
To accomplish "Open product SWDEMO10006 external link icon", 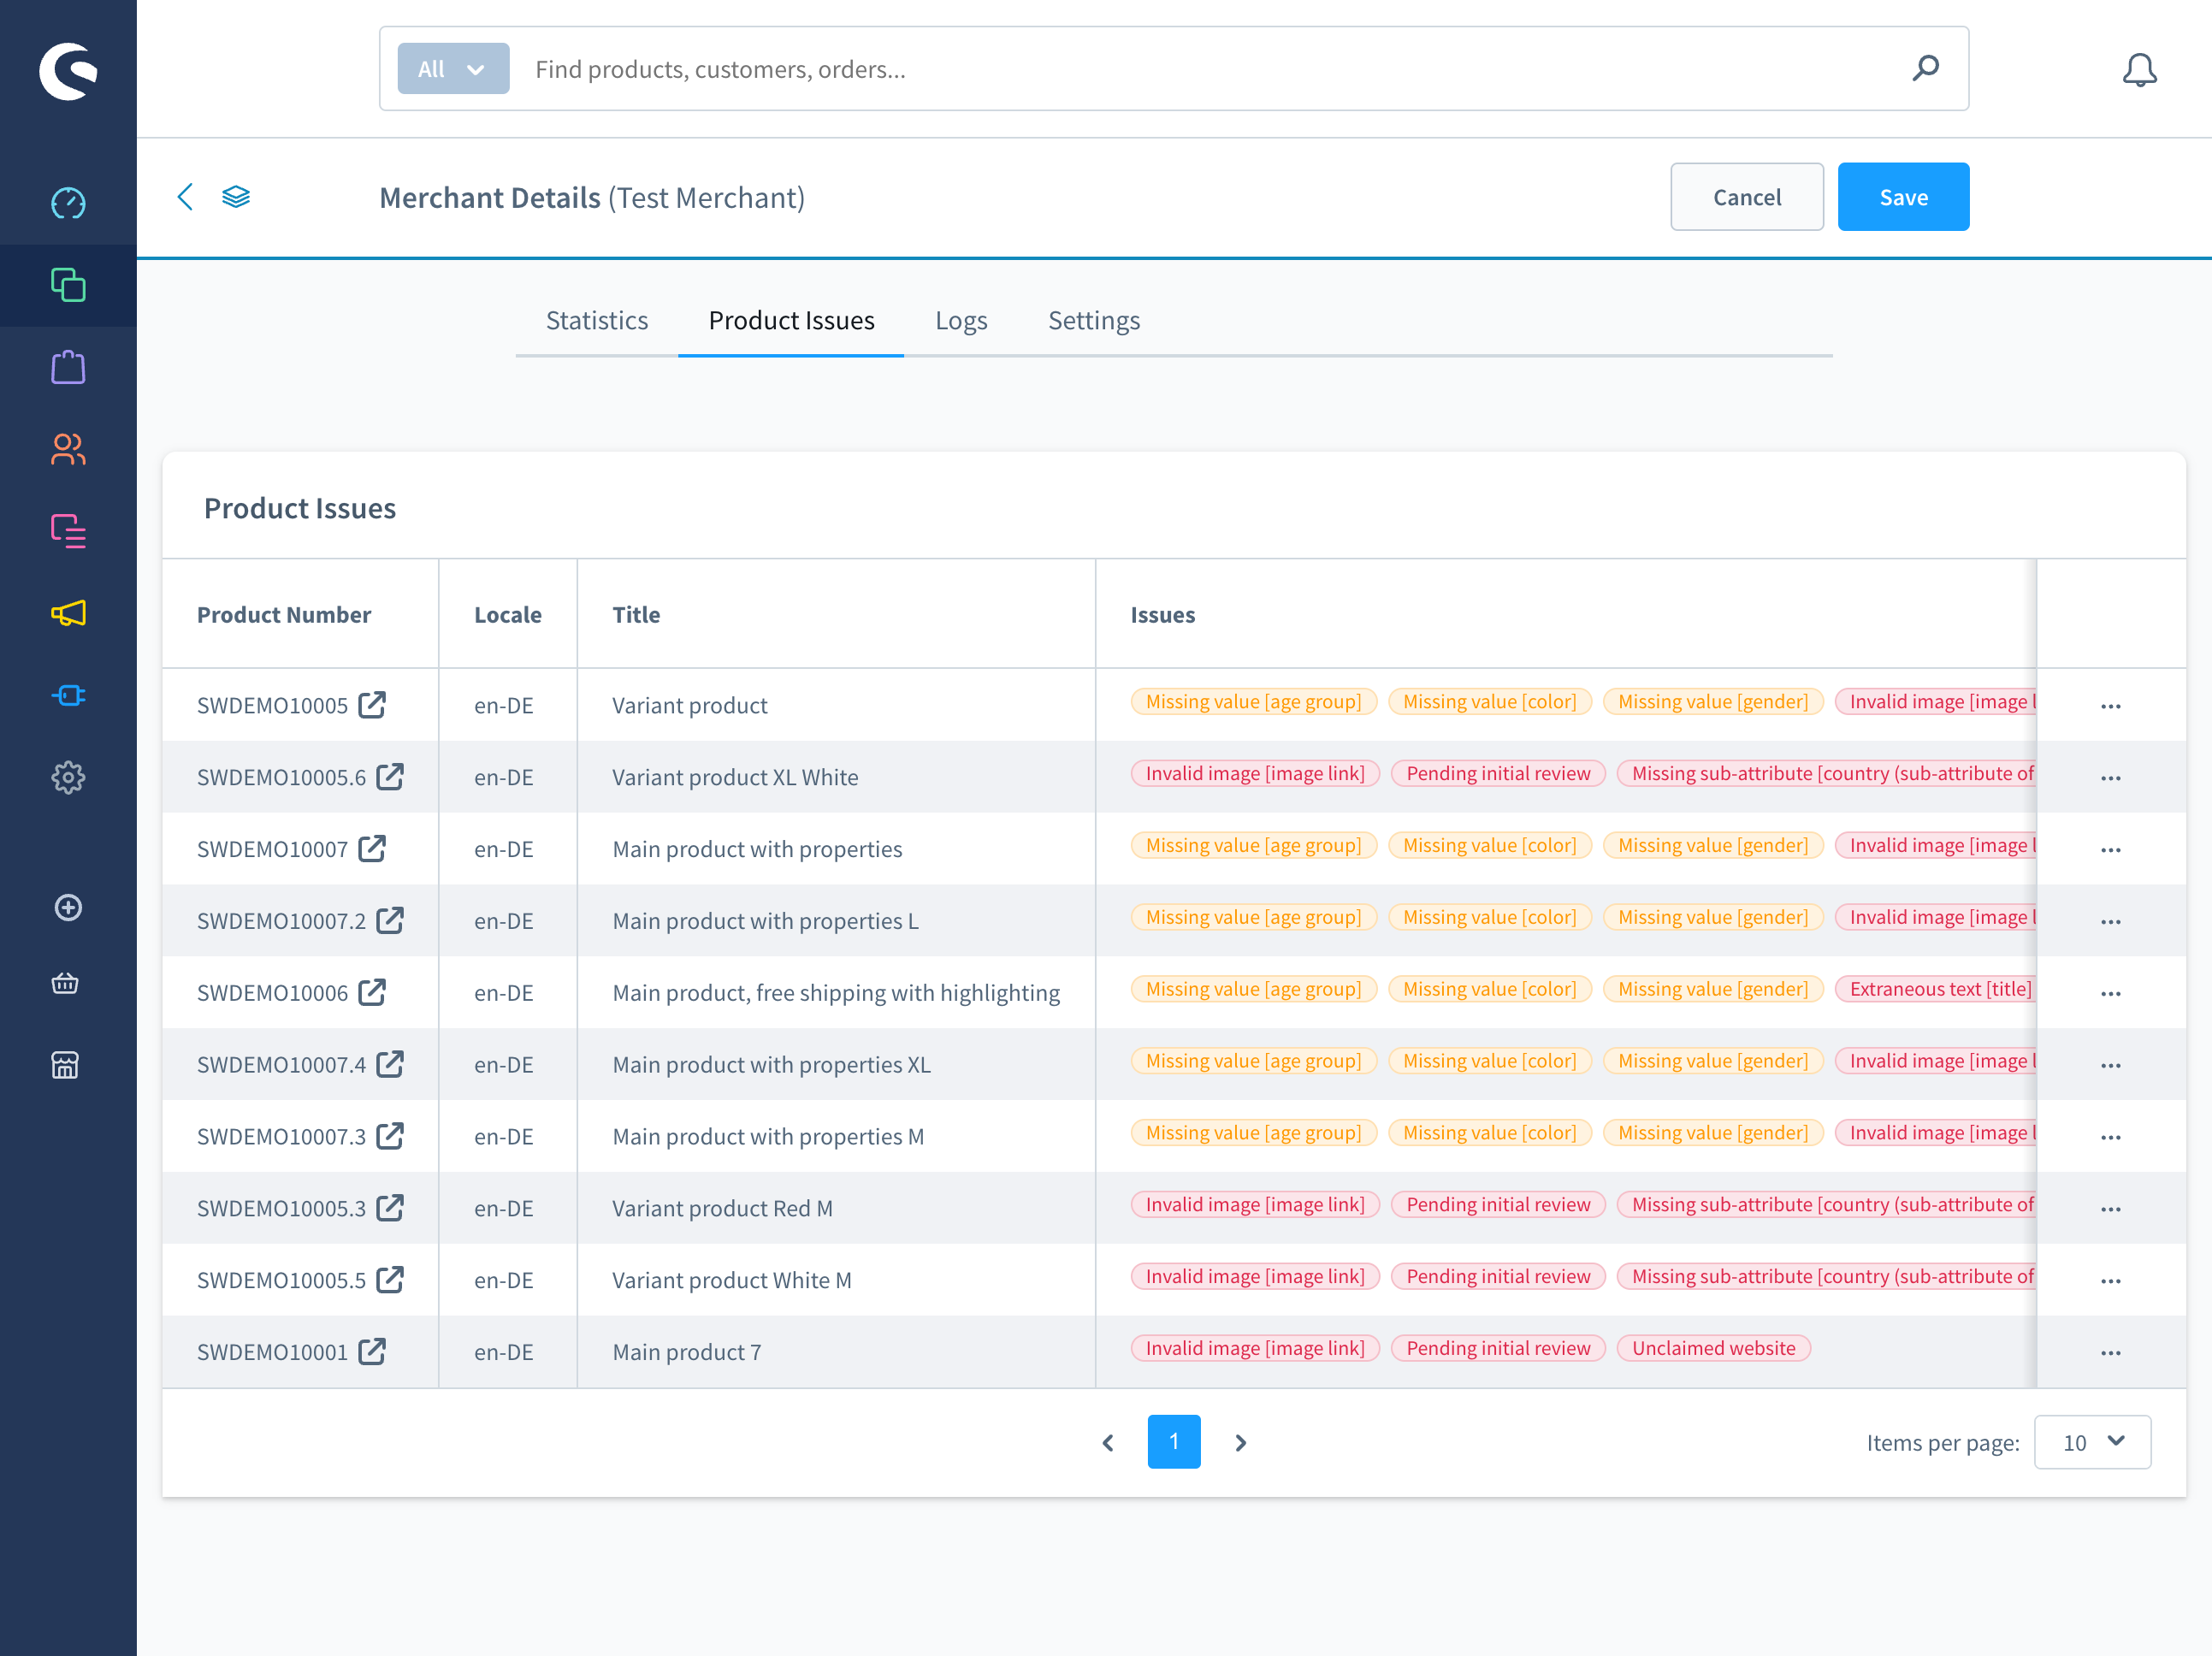I will click(x=372, y=993).
